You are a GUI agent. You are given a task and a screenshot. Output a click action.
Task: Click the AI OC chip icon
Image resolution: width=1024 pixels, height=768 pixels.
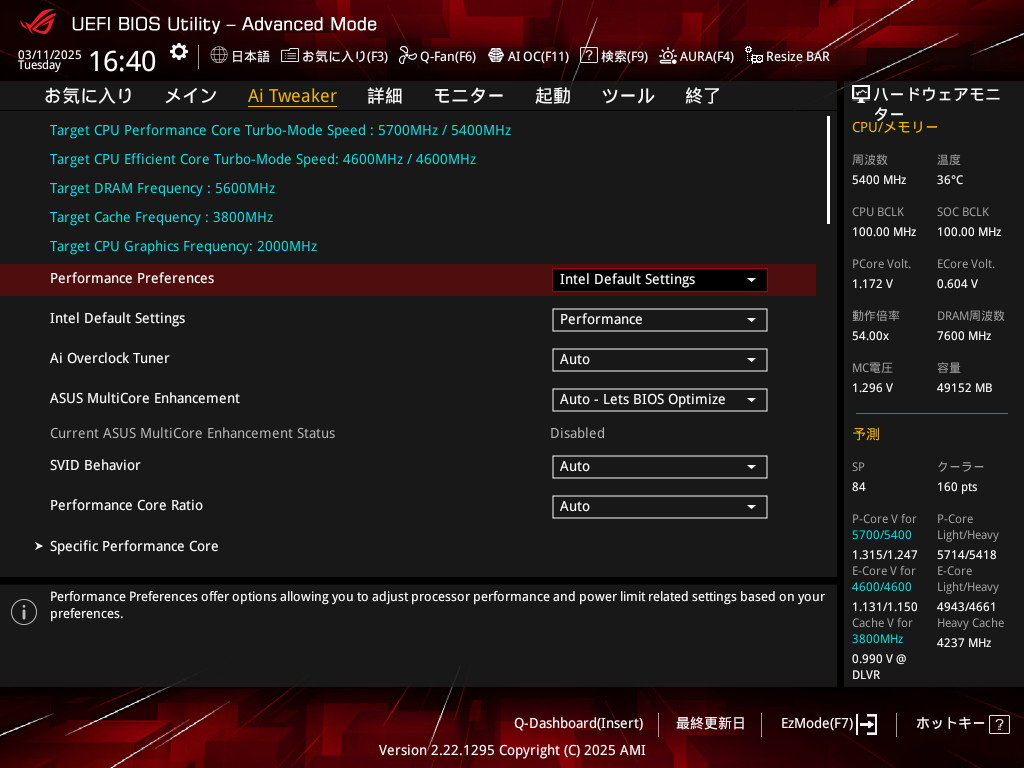(x=495, y=56)
